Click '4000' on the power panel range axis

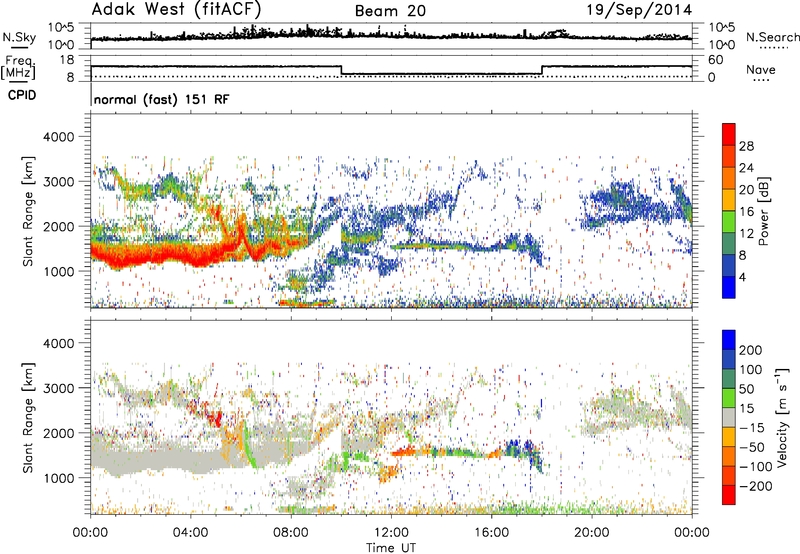coord(59,137)
